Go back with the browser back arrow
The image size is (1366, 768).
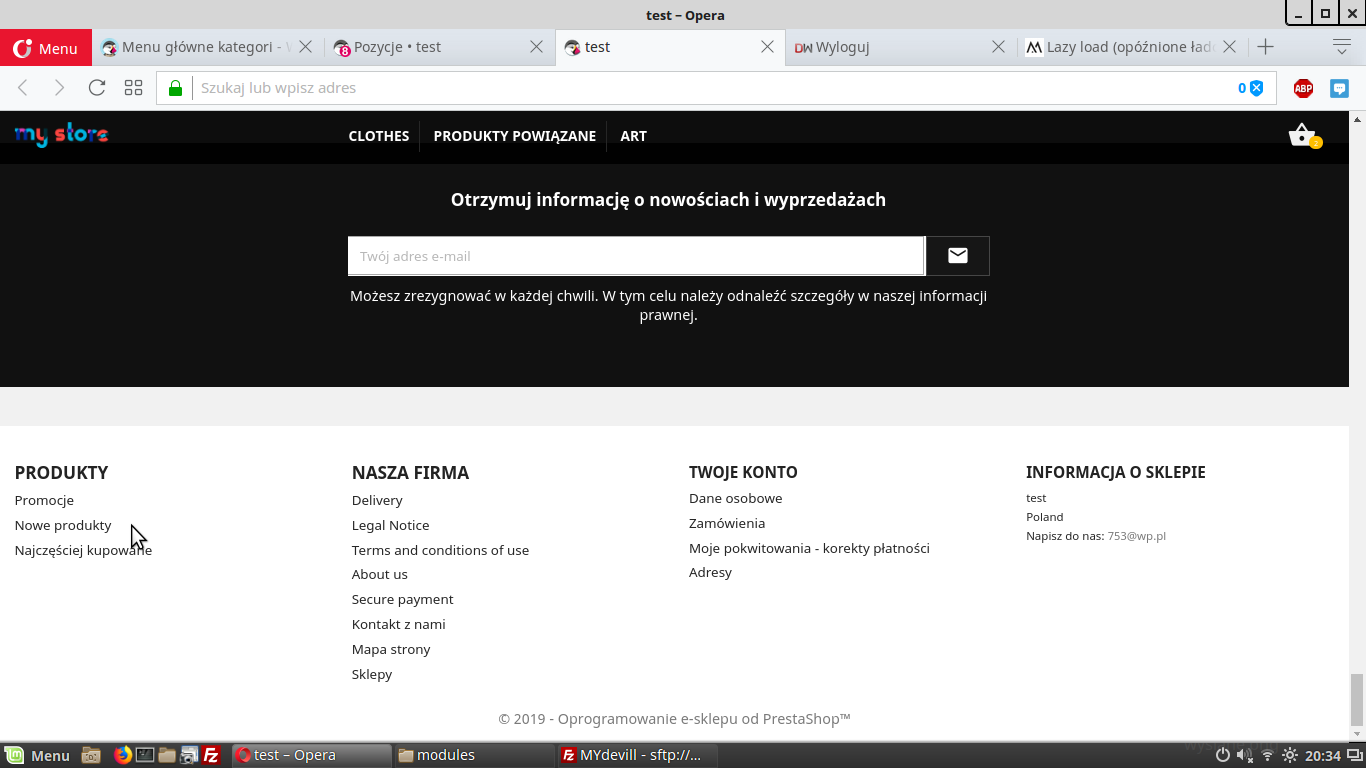click(x=23, y=88)
